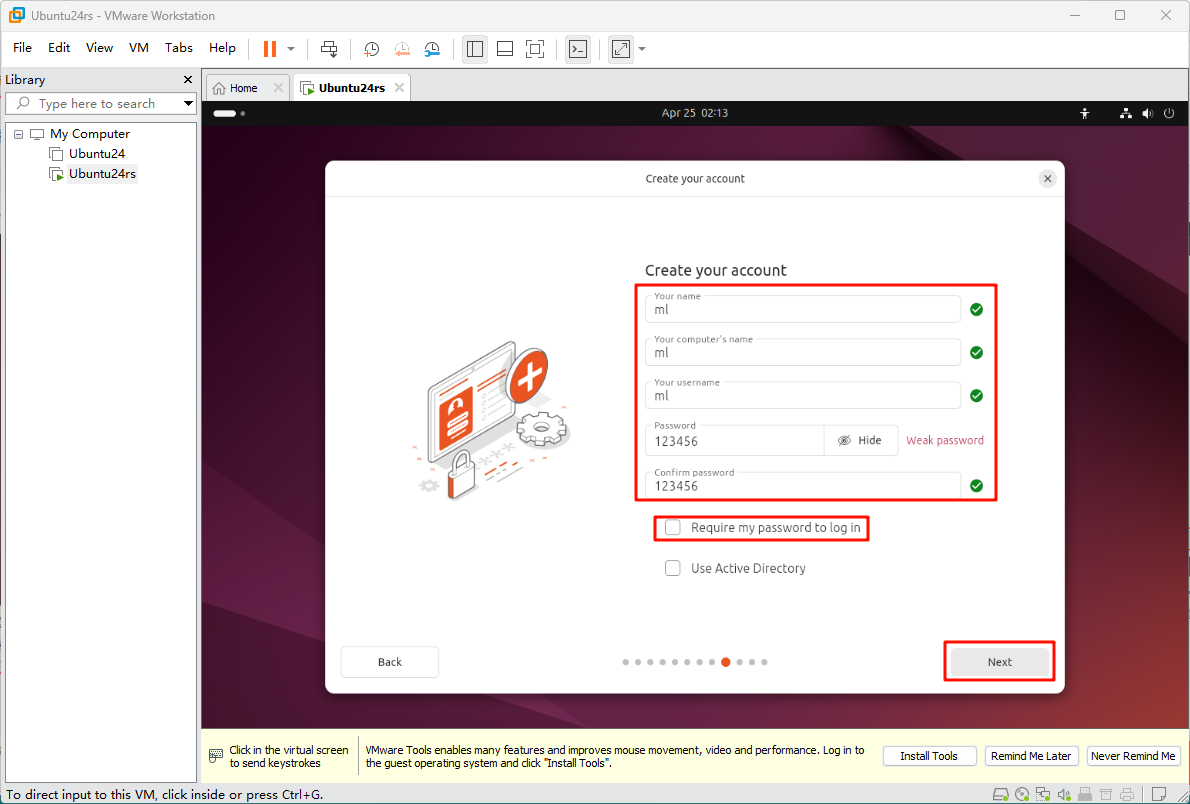Image resolution: width=1190 pixels, height=804 pixels.
Task: Revert the VM to its previous snapshot
Action: (401, 49)
